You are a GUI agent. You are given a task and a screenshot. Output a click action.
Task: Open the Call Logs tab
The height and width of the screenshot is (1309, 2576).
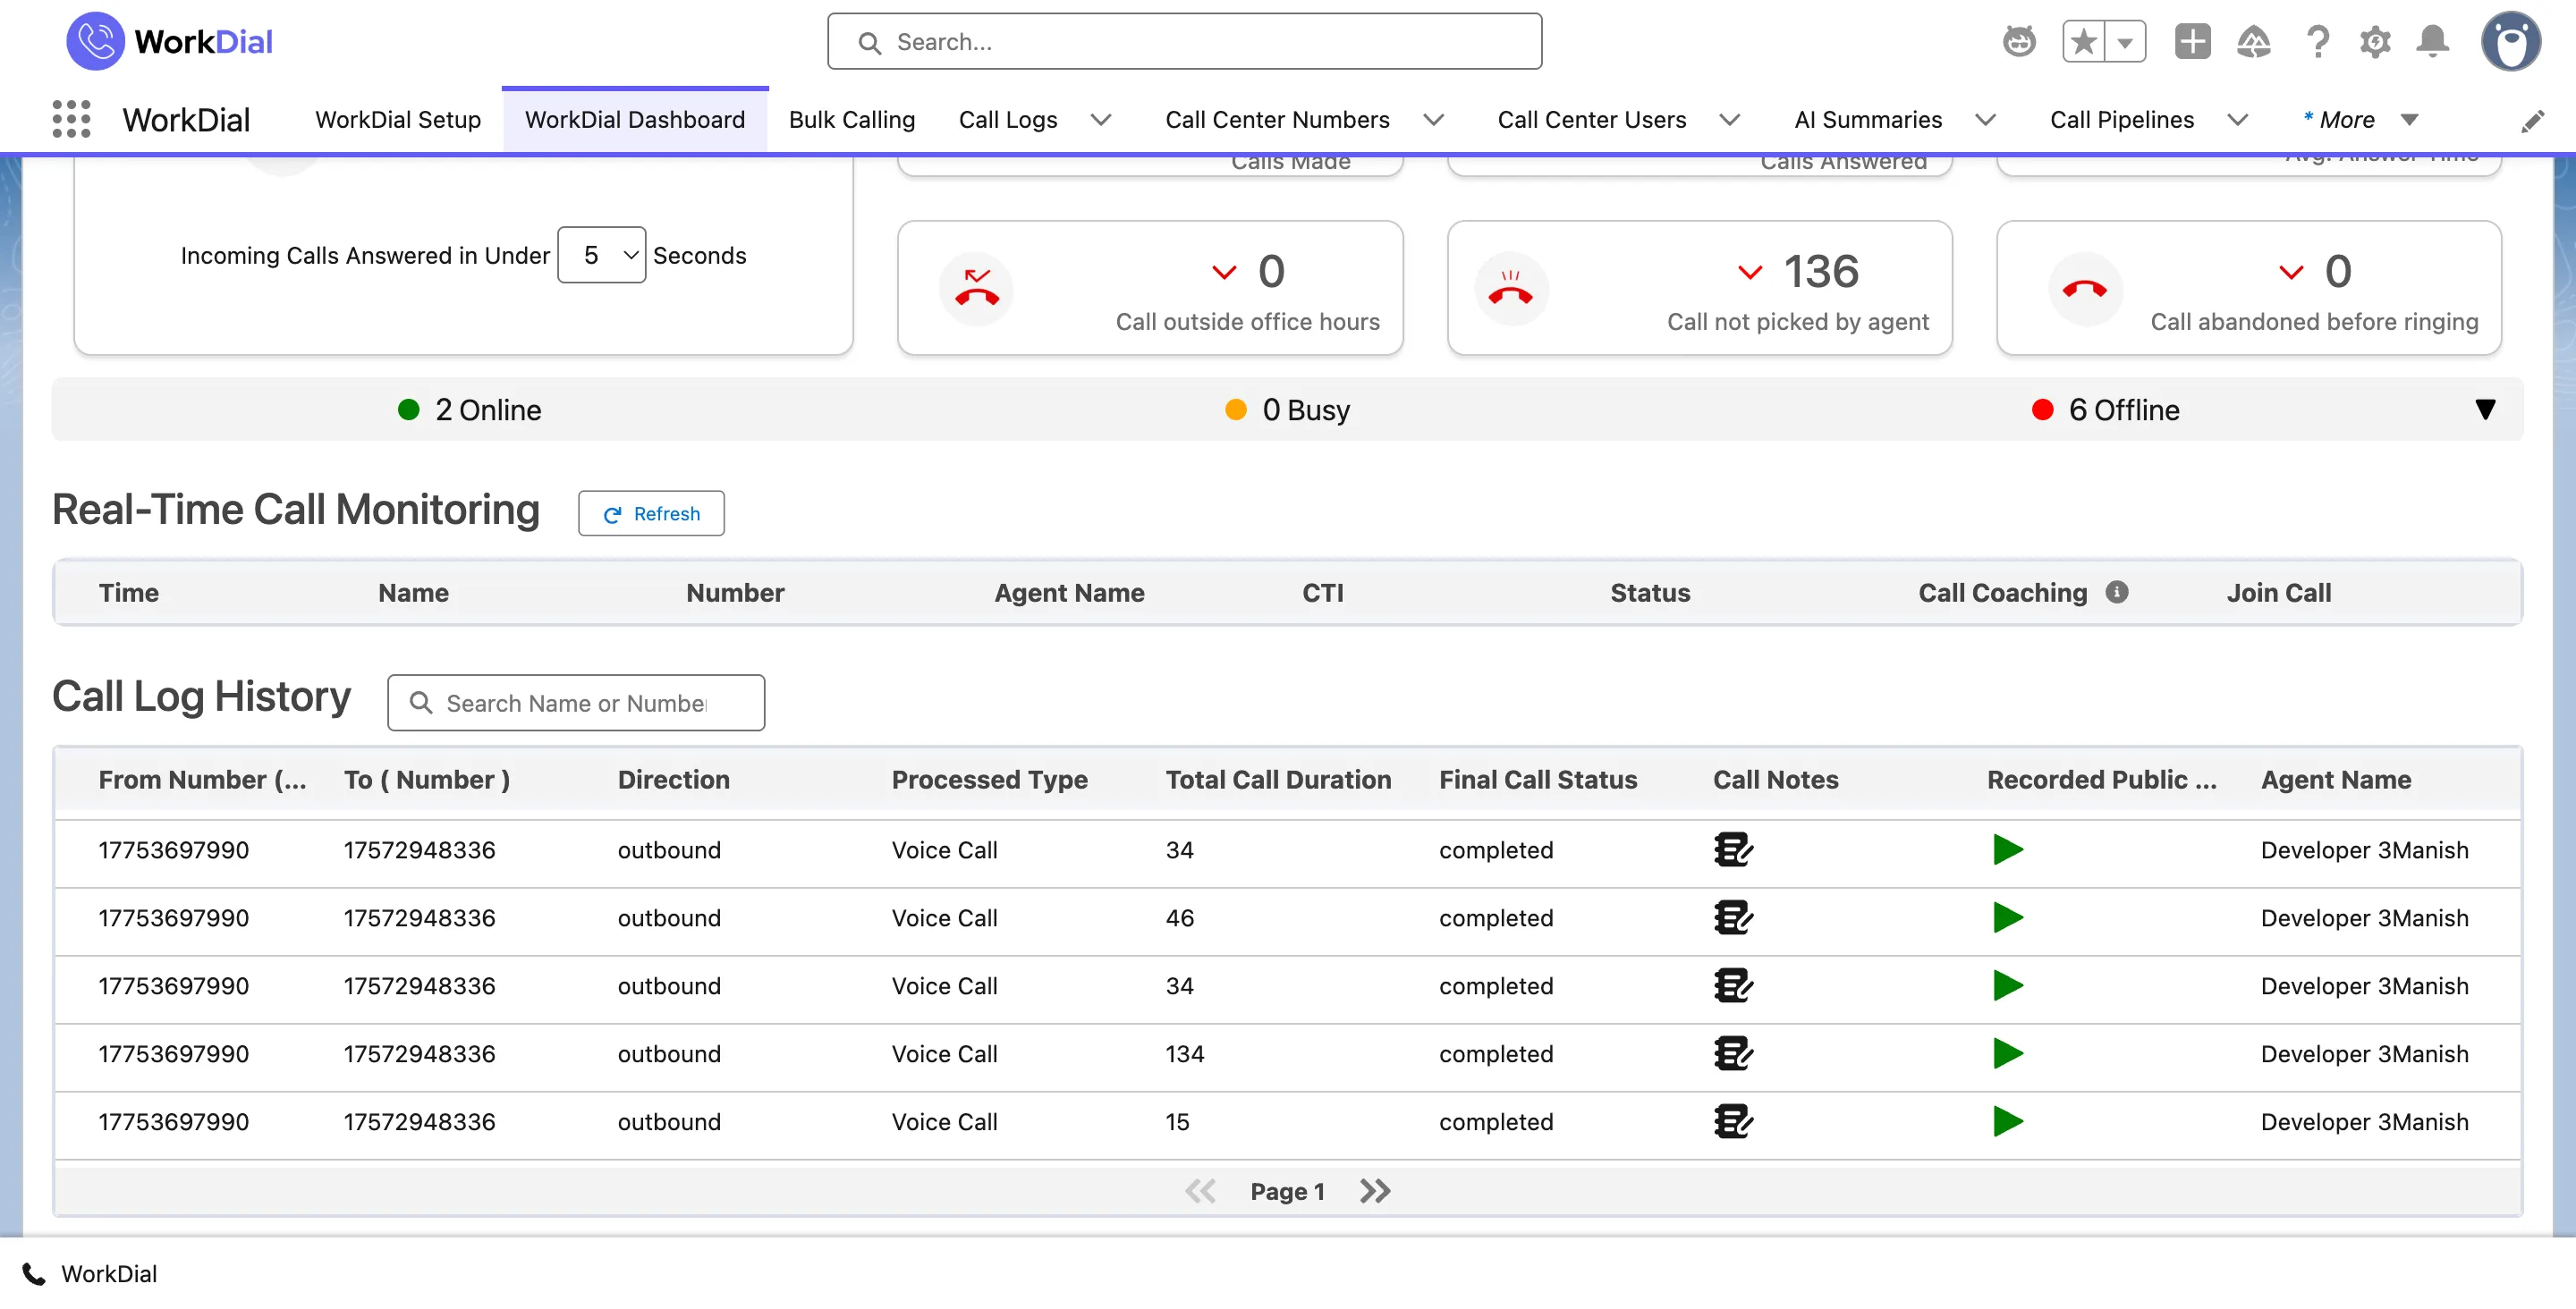tap(1007, 120)
